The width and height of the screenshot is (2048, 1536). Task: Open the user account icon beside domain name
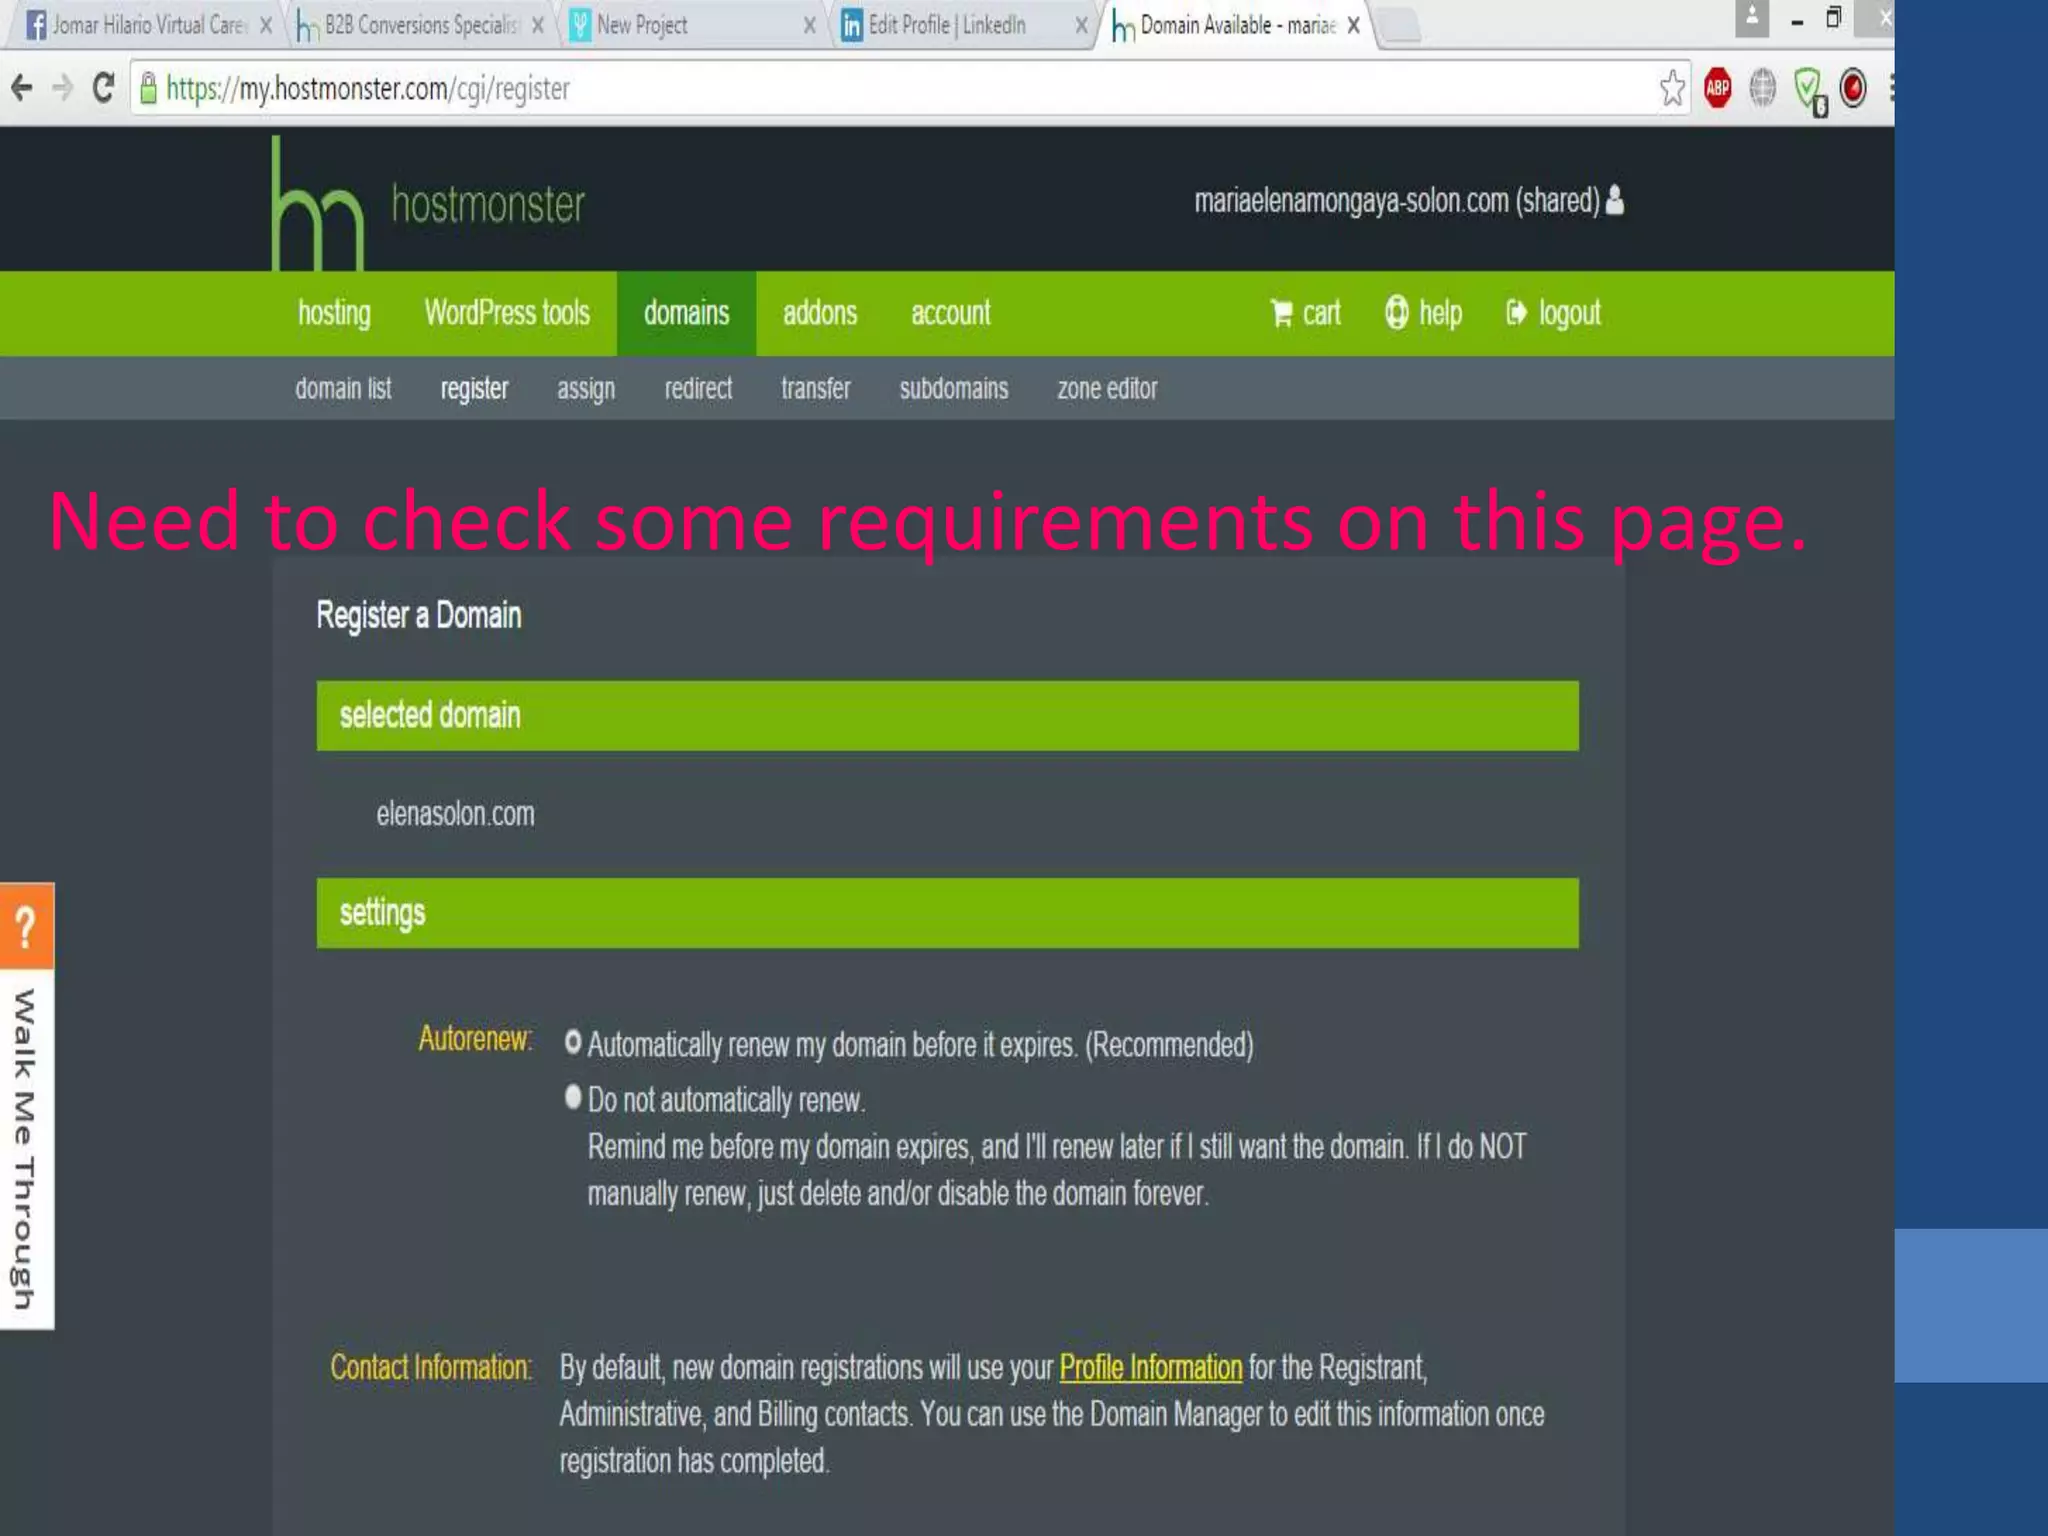pyautogui.click(x=1615, y=201)
